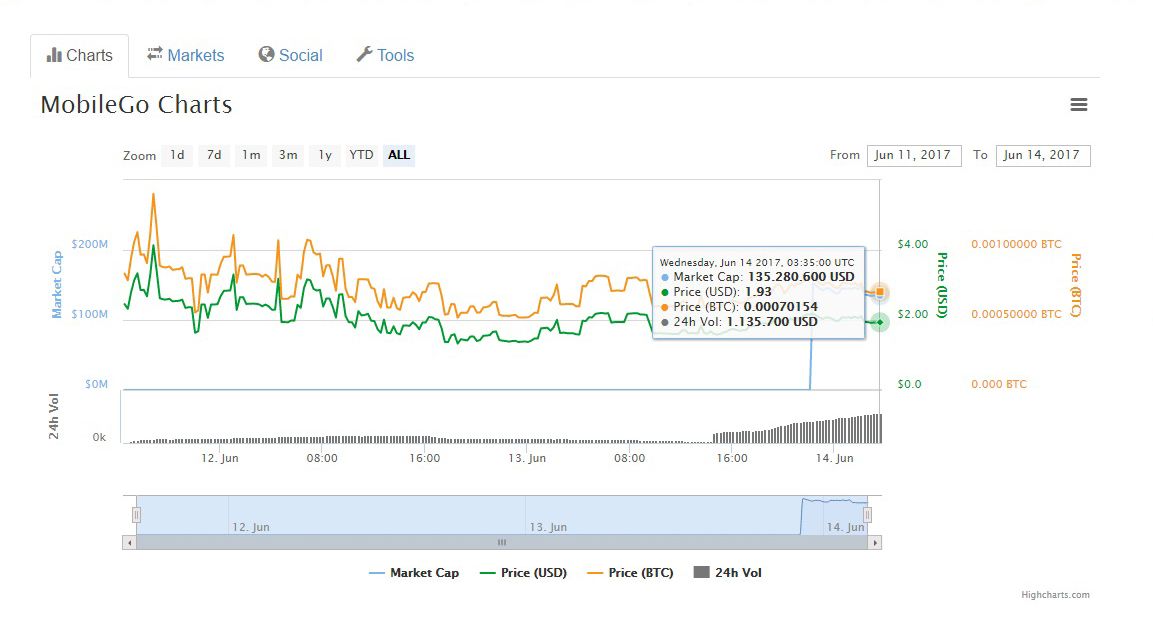The image size is (1153, 621).
Task: Click the navigator scroll right arrow
Action: (874, 543)
